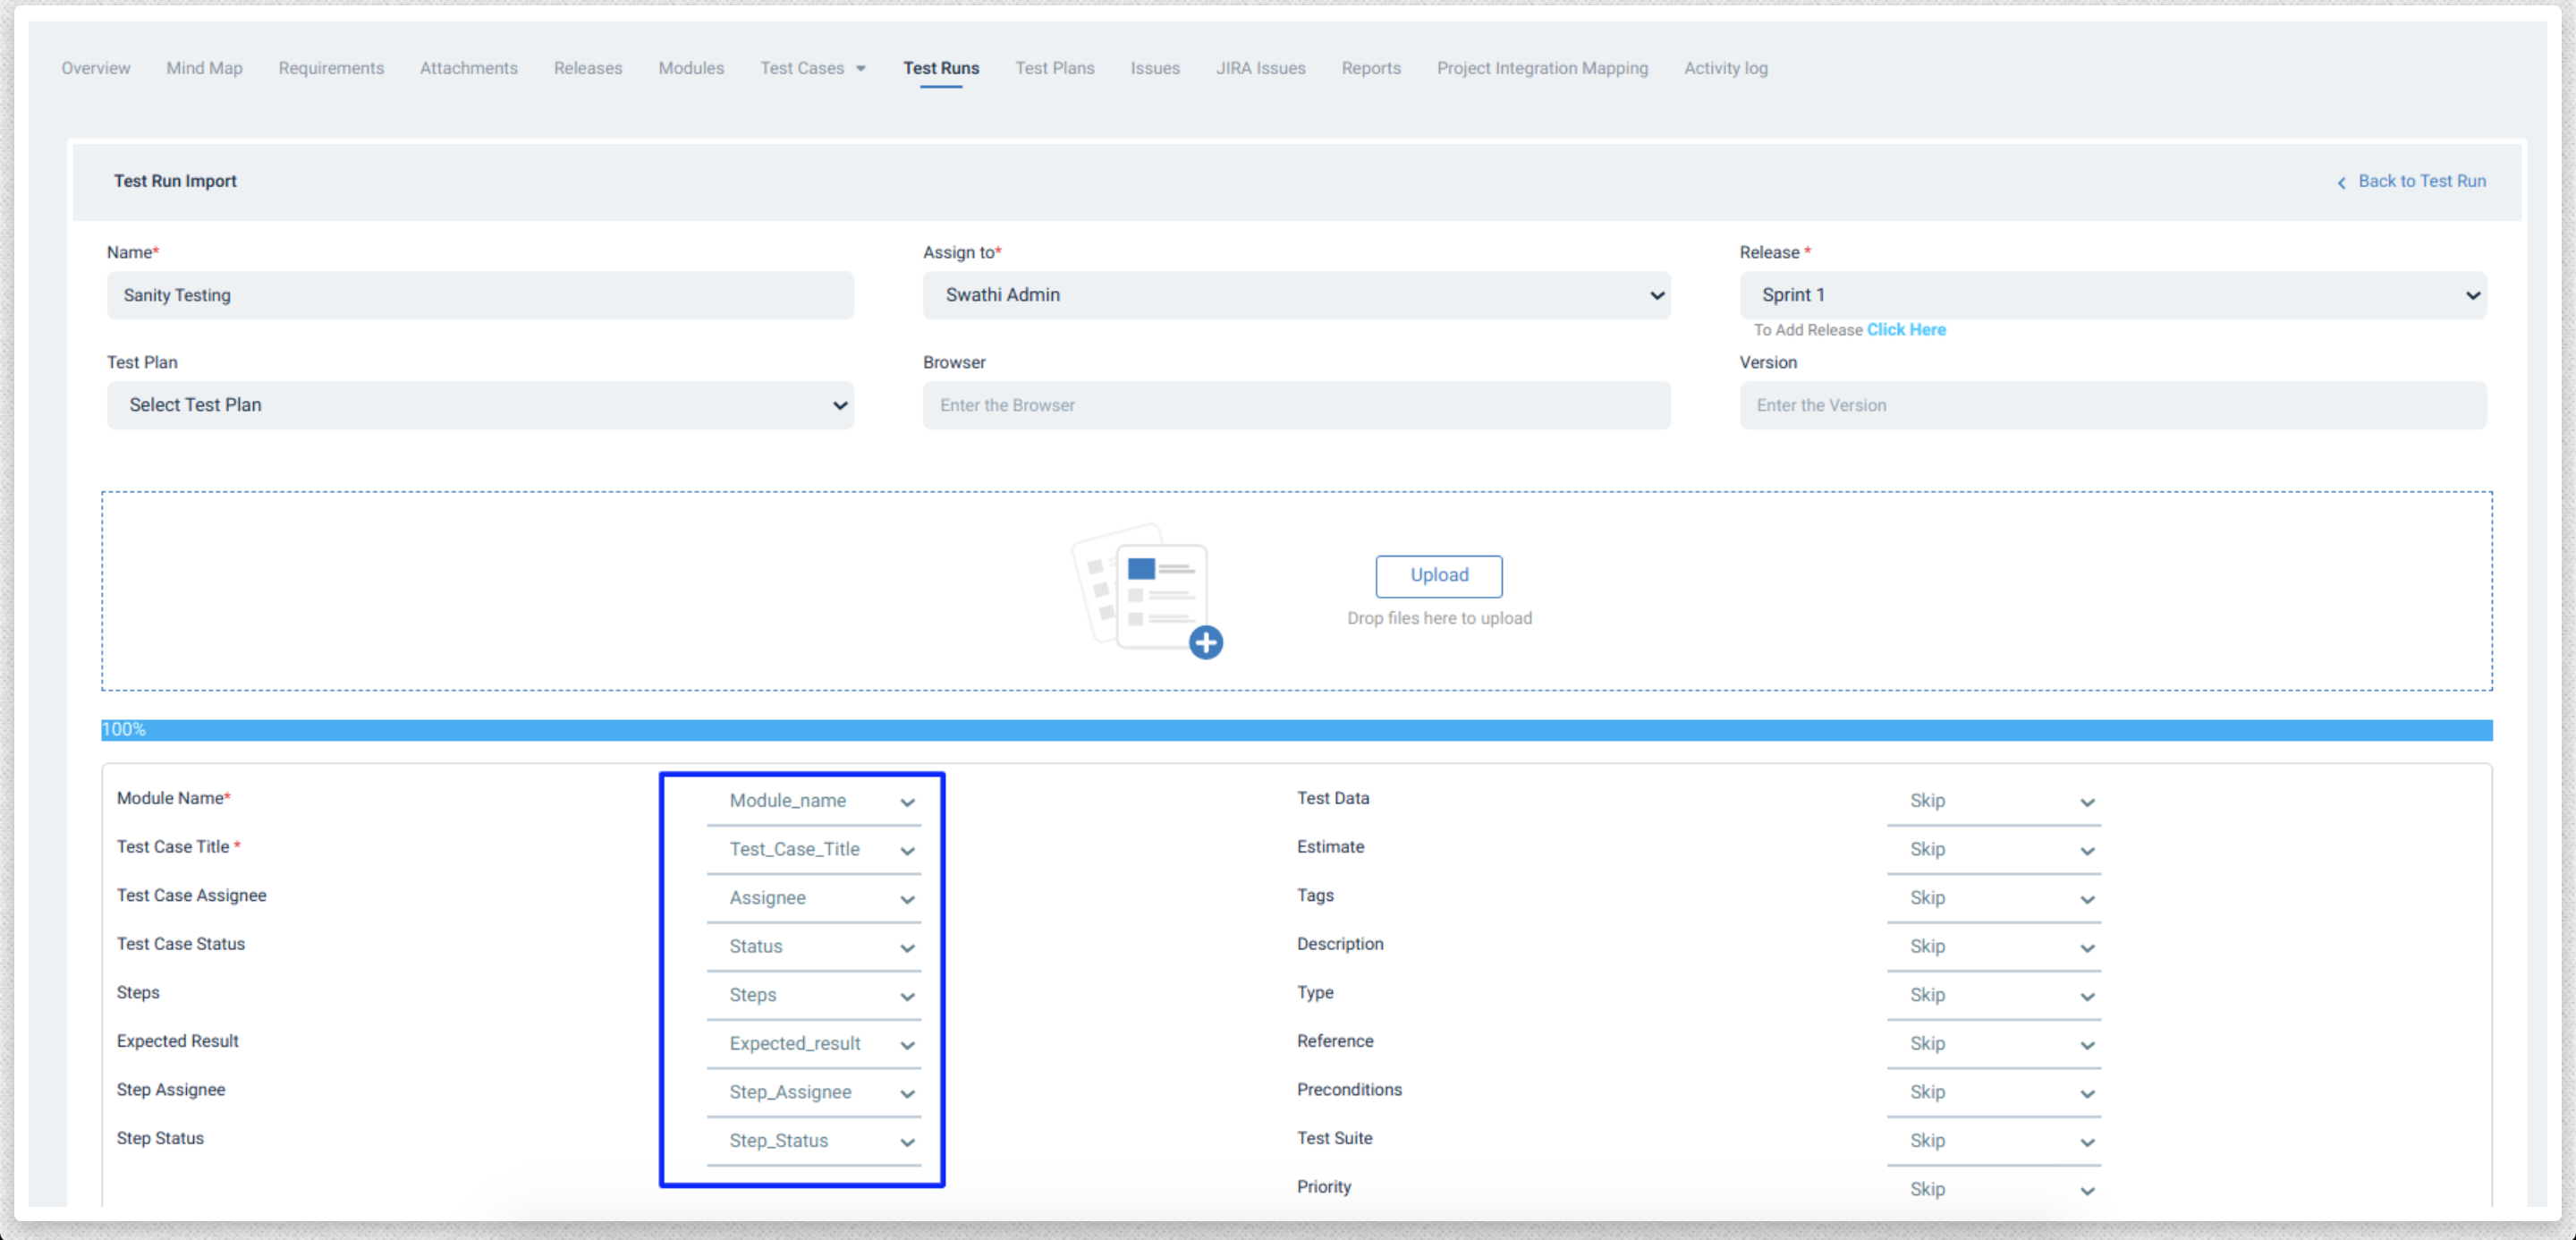2576x1240 pixels.
Task: Open the Module_name mapping dropdown
Action: 813,801
